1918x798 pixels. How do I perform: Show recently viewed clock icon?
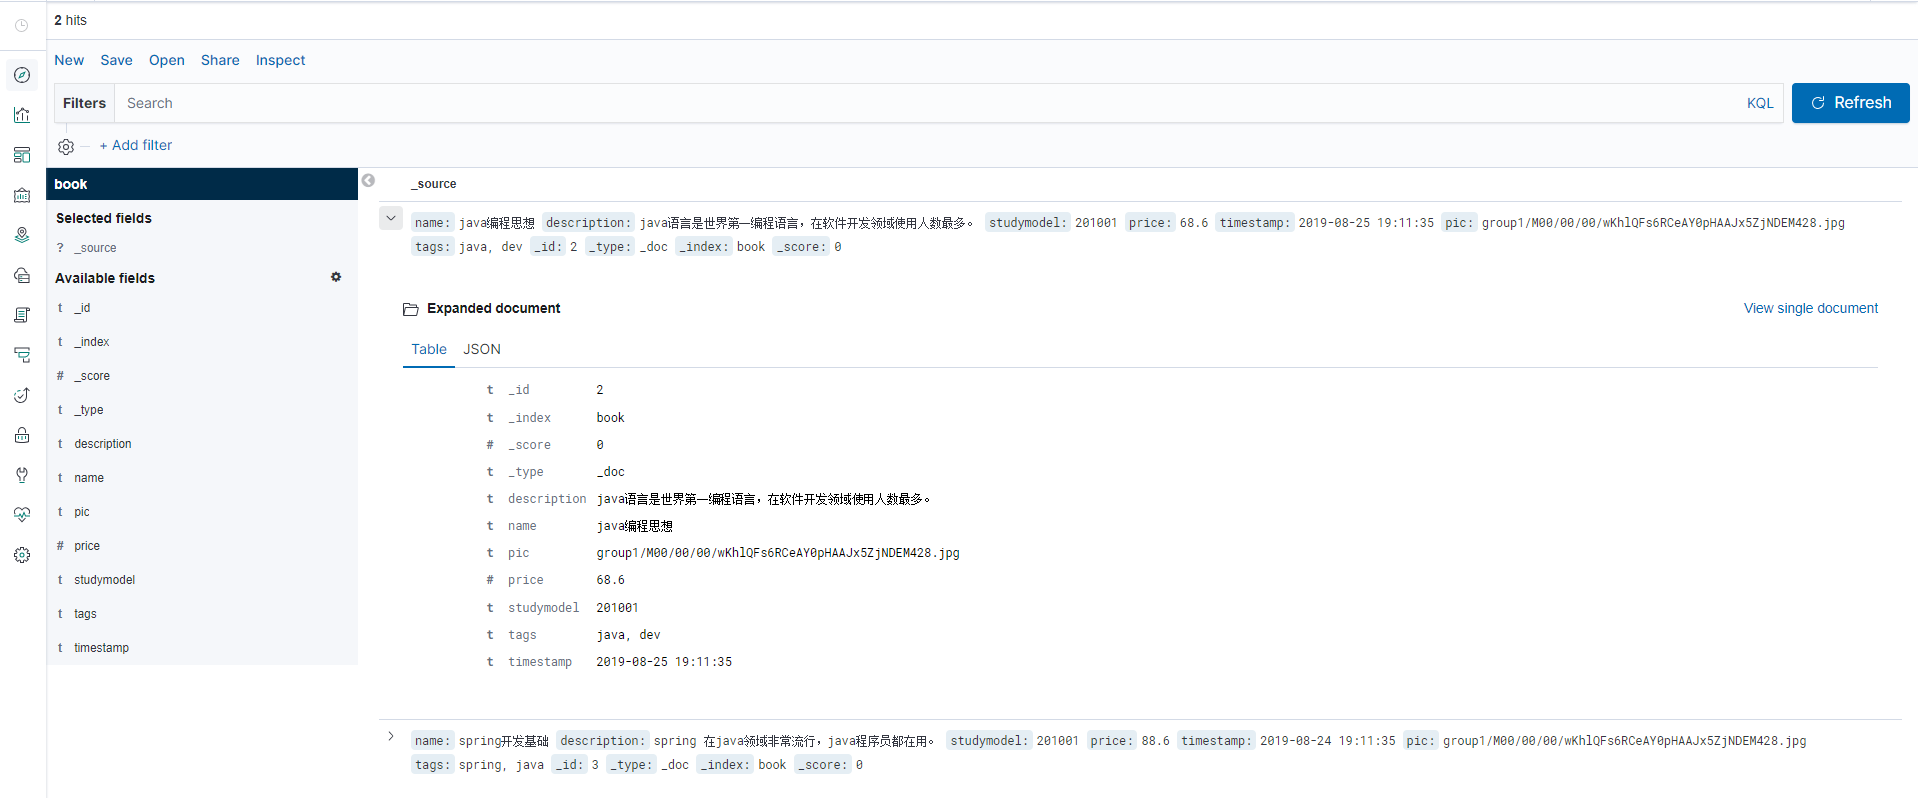(x=22, y=26)
